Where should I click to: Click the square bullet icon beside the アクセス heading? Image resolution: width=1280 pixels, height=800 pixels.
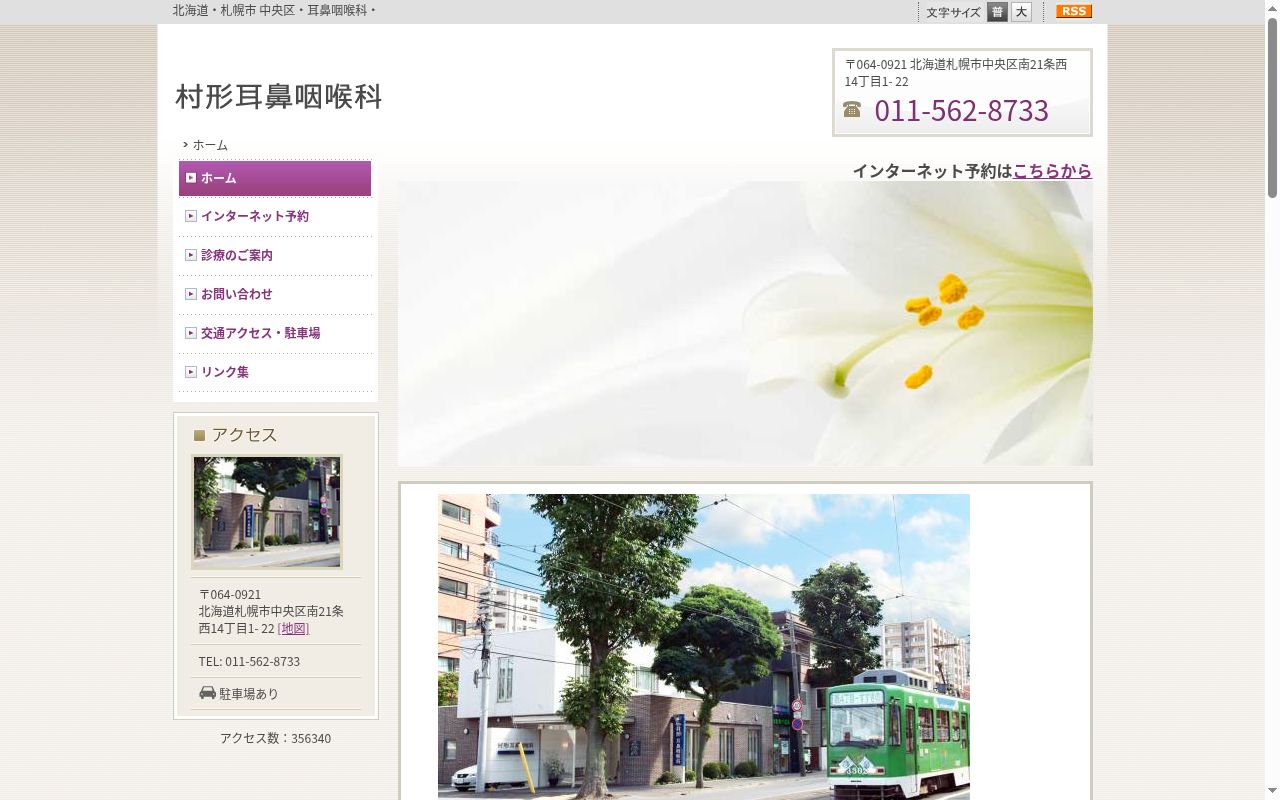199,435
